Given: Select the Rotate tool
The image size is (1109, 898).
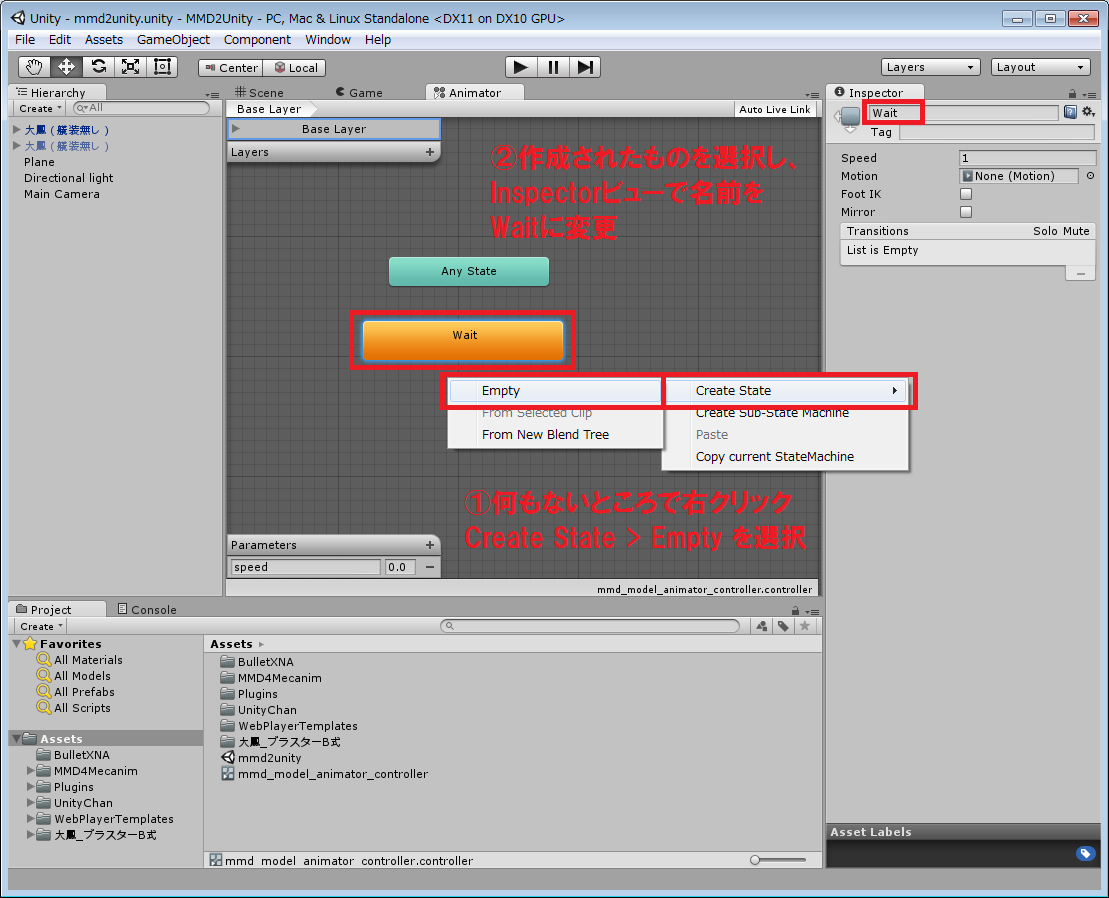Looking at the screenshot, I should click(x=98, y=67).
